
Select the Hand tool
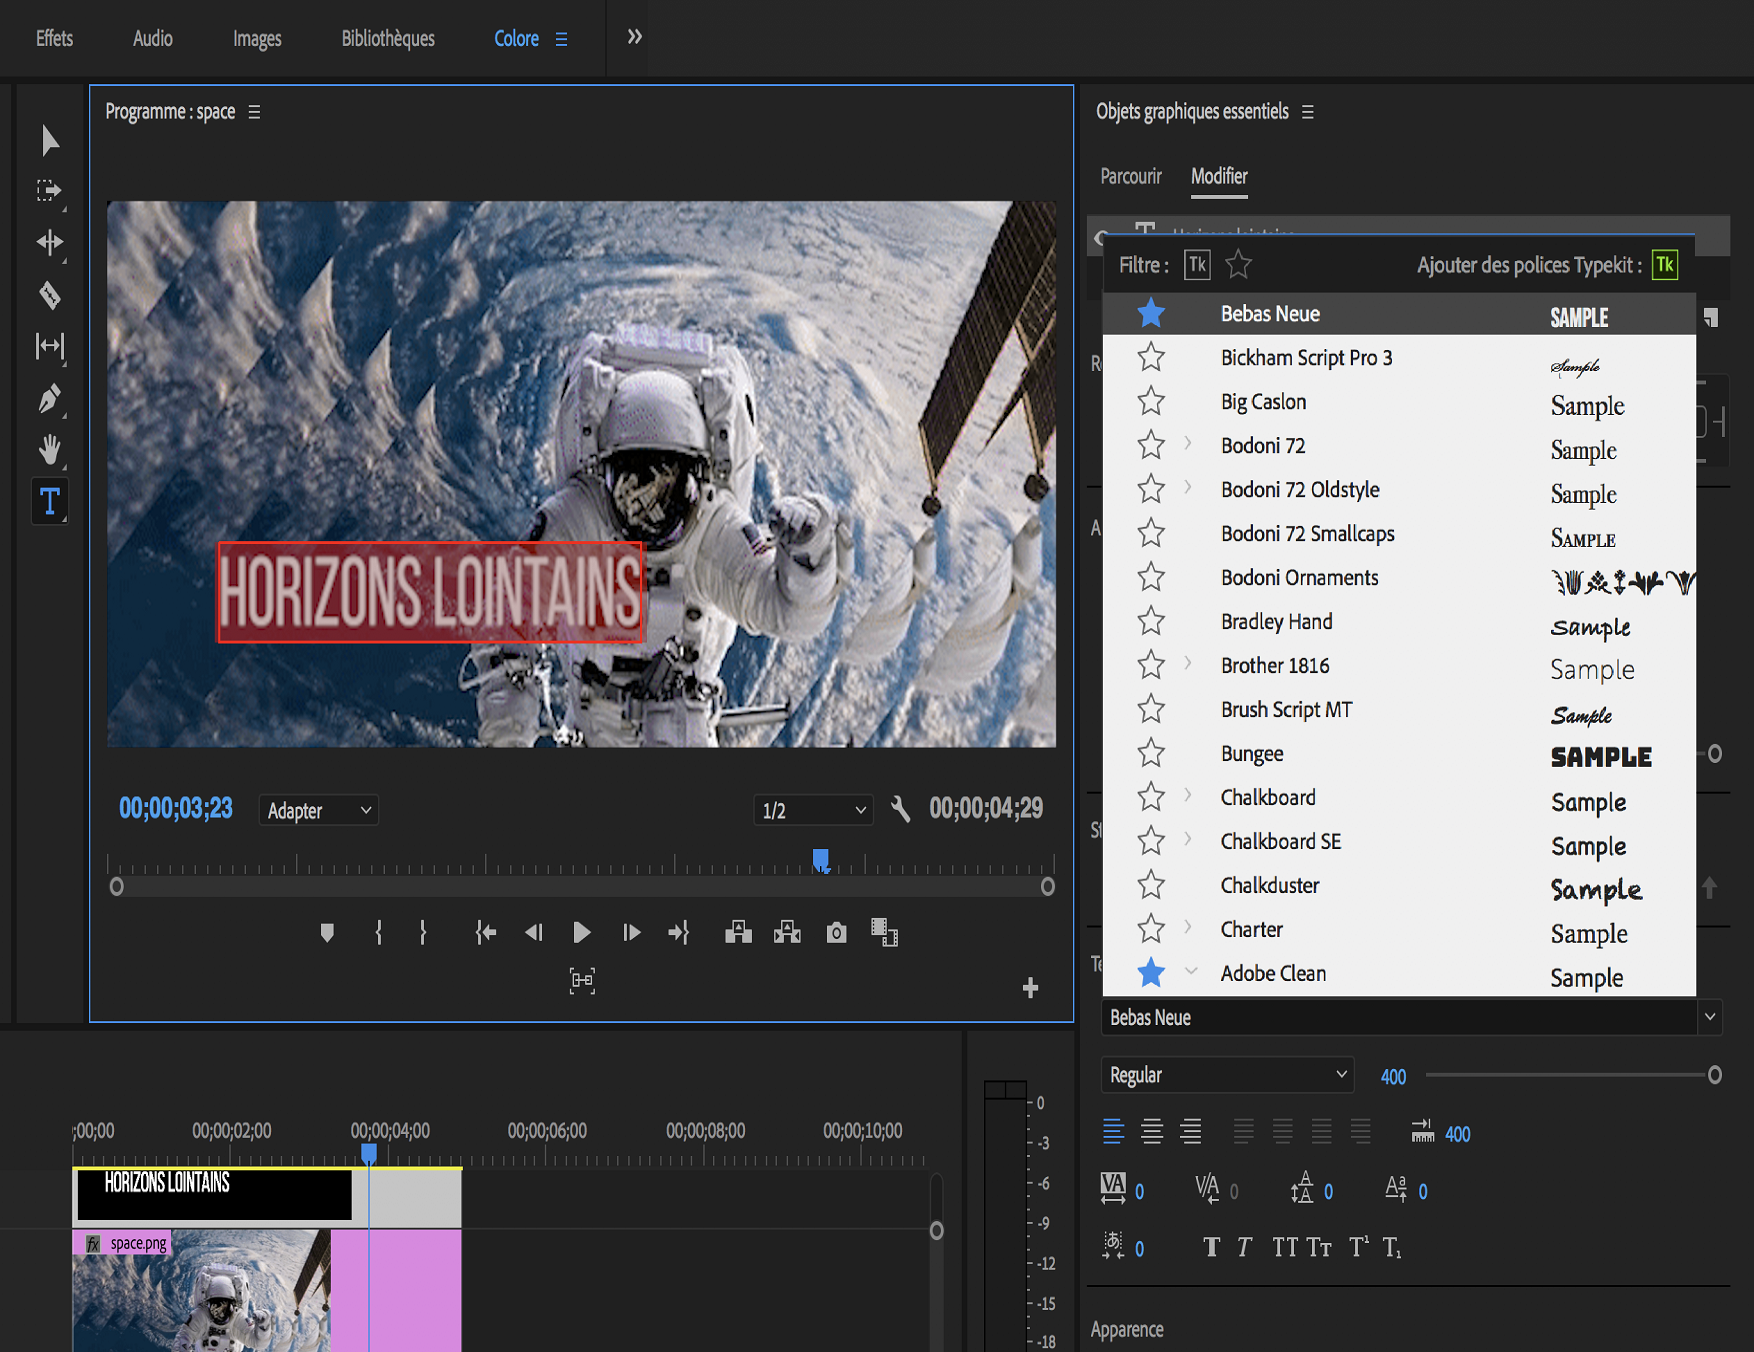coord(49,449)
